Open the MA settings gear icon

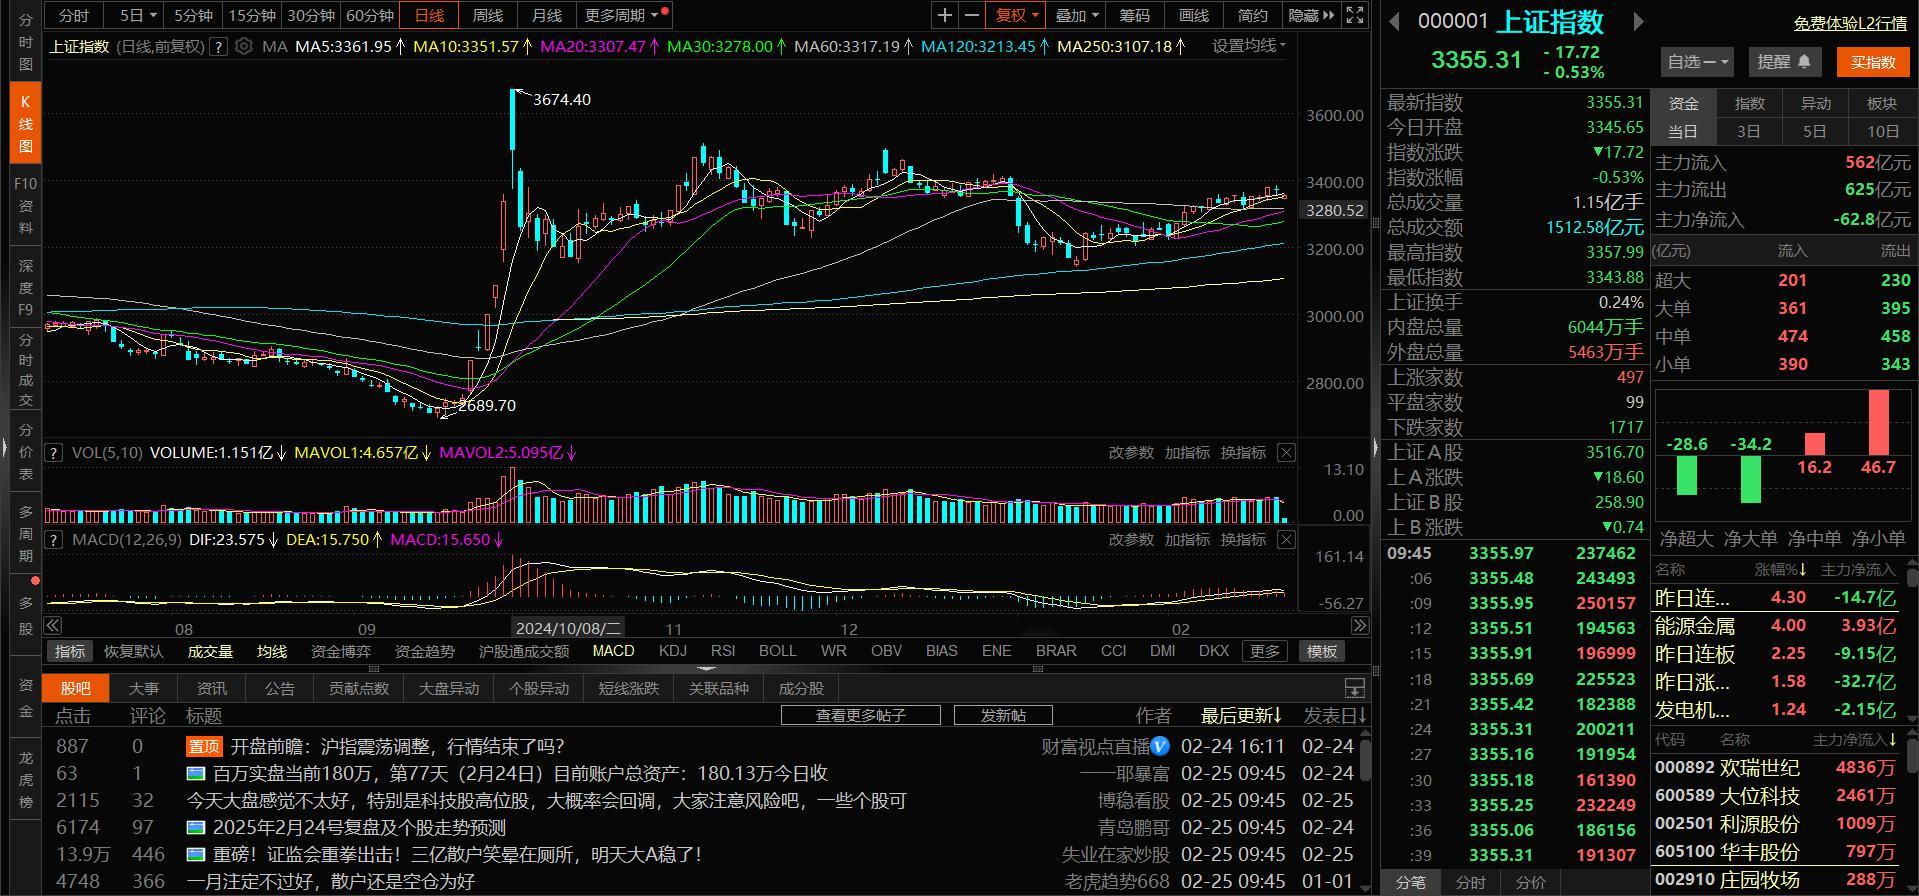pos(243,46)
